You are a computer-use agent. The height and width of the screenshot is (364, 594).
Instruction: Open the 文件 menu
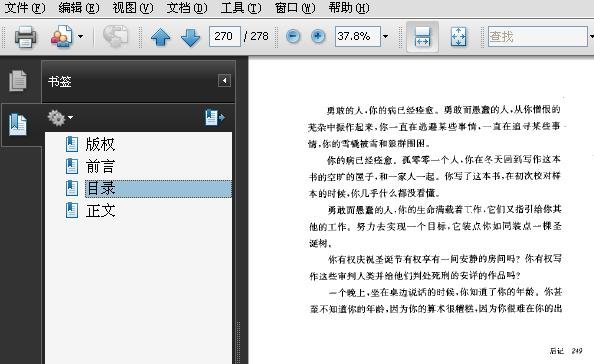[25, 8]
